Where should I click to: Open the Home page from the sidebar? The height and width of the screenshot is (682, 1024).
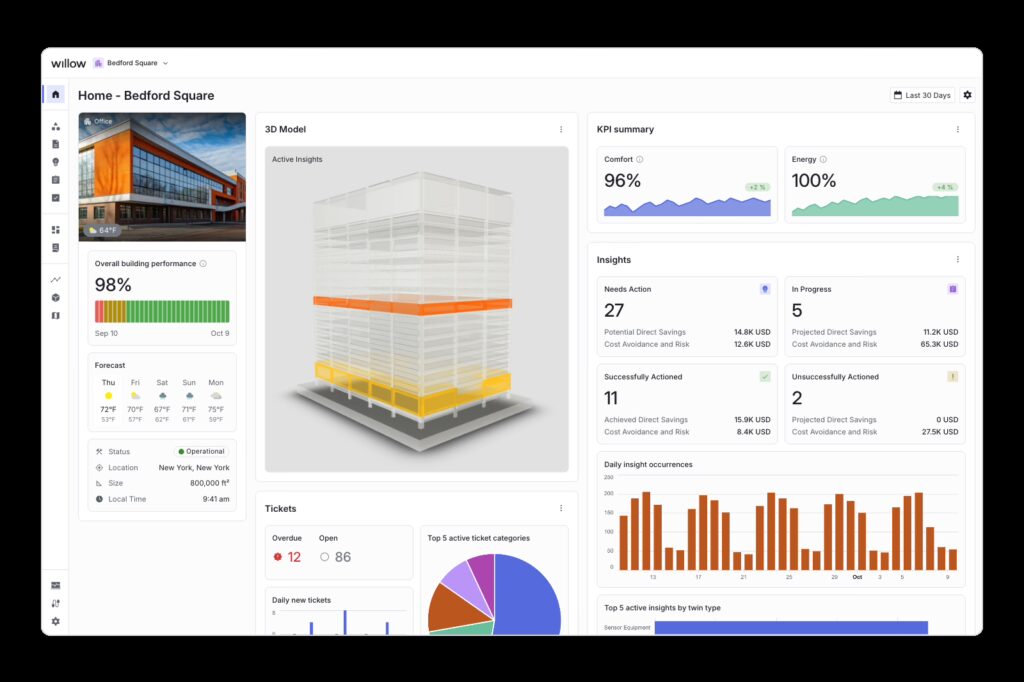(x=56, y=95)
